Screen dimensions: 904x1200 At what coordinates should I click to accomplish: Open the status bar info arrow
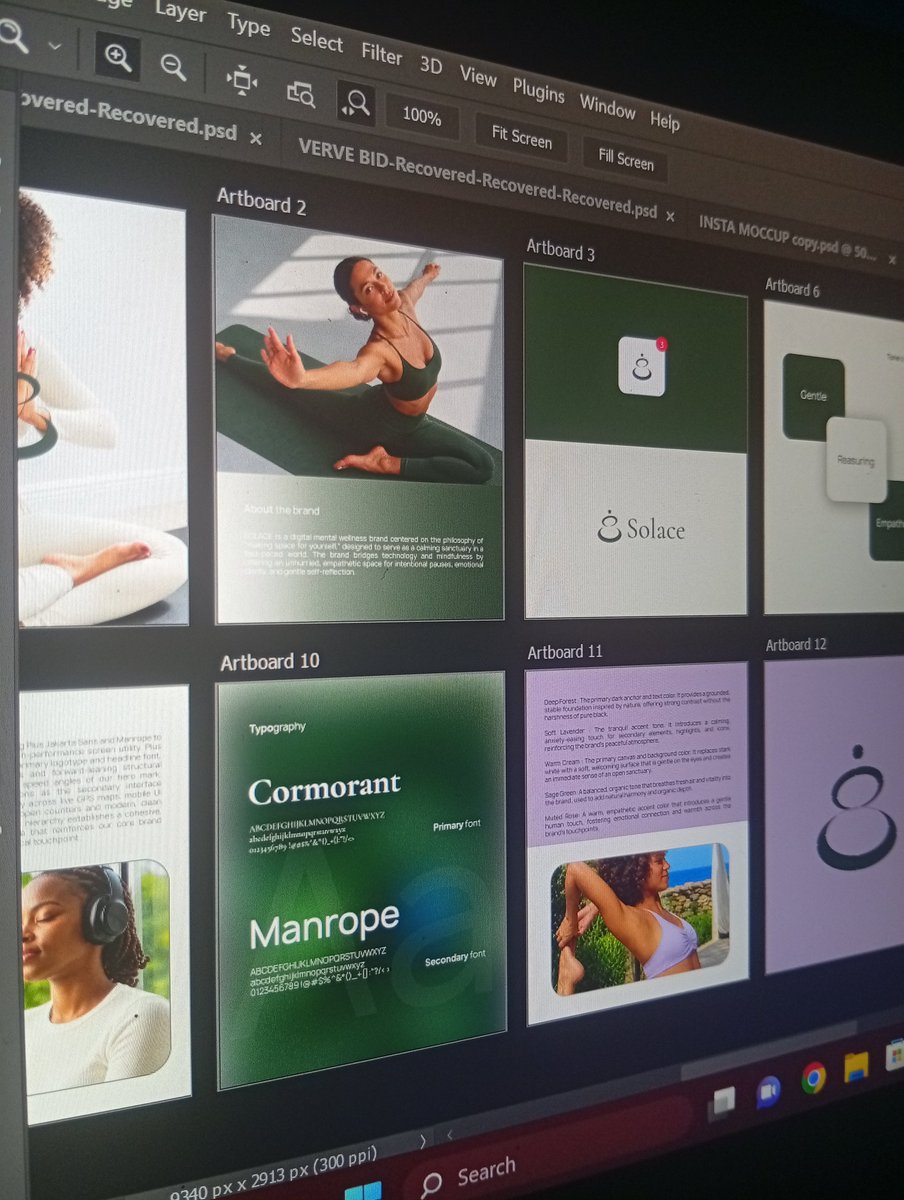[x=423, y=1141]
